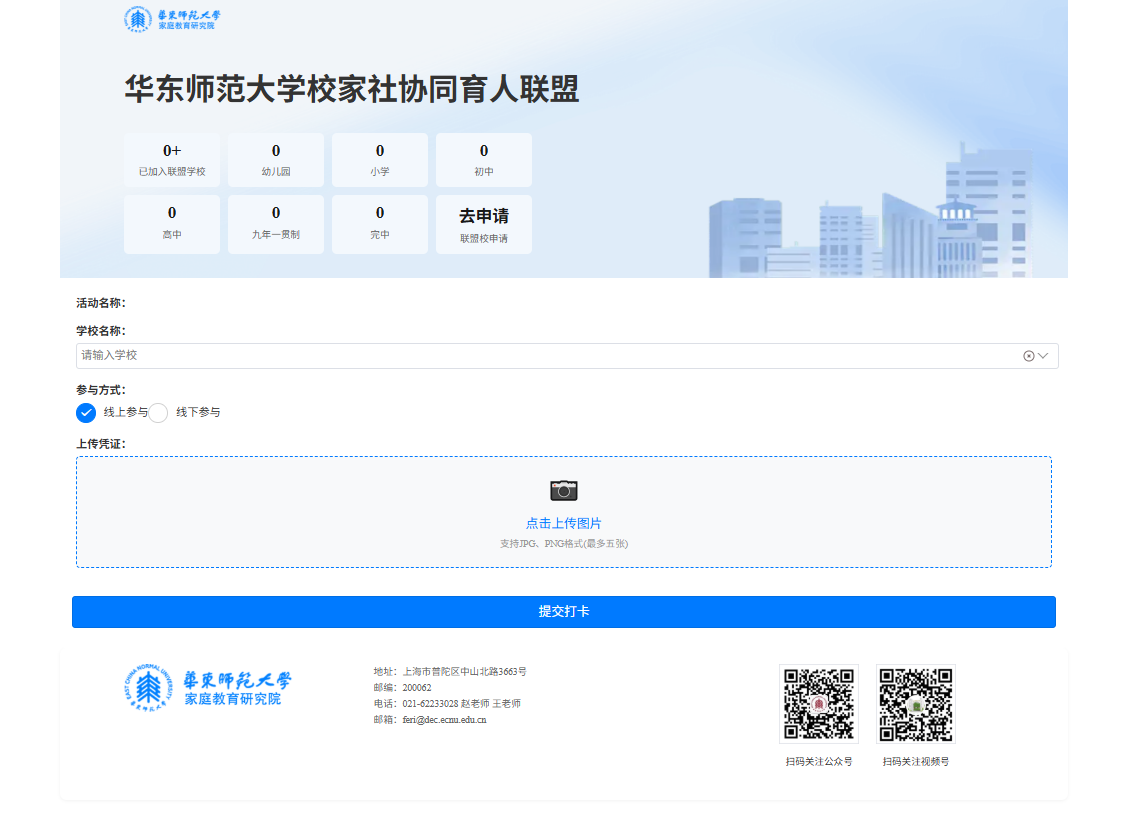Click the 去申请 alliance school application tile
Image resolution: width=1132 pixels, height=835 pixels.
tap(484, 225)
